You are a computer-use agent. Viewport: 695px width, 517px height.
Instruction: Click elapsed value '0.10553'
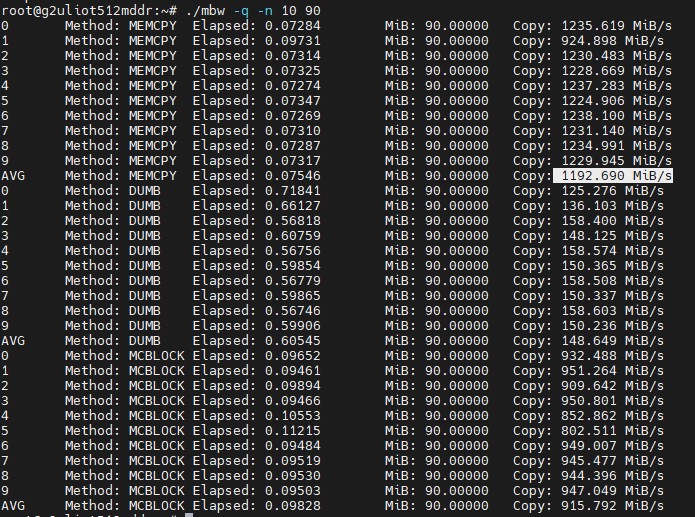click(x=293, y=415)
